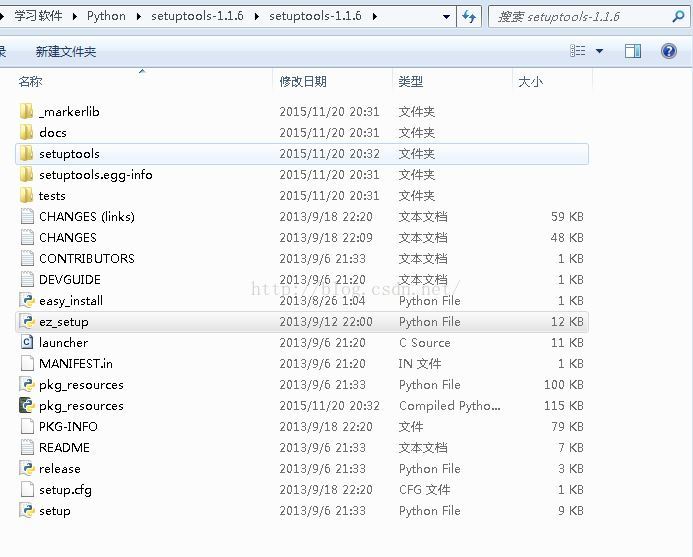Click the 100 KB pkg_resources Python icon
The width and height of the screenshot is (693, 557).
tap(27, 385)
